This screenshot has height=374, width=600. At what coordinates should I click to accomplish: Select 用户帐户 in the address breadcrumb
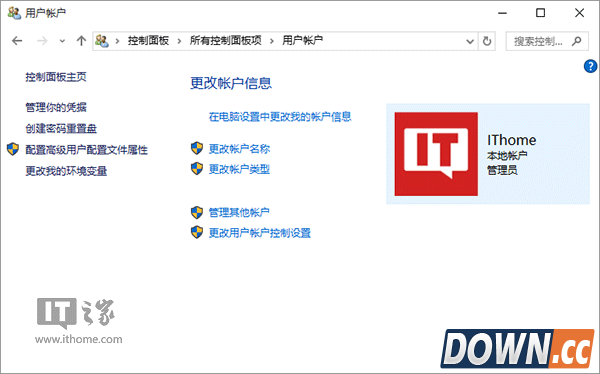coord(302,40)
